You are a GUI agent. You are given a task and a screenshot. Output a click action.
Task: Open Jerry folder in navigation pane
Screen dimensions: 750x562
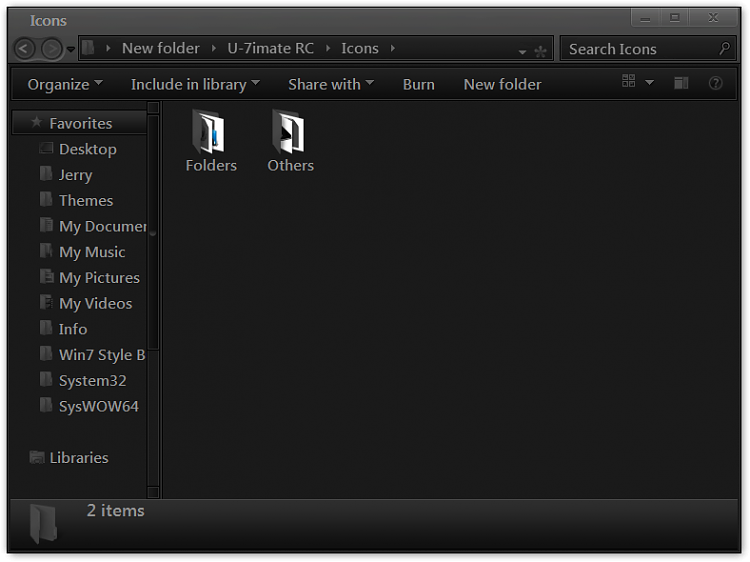click(76, 175)
